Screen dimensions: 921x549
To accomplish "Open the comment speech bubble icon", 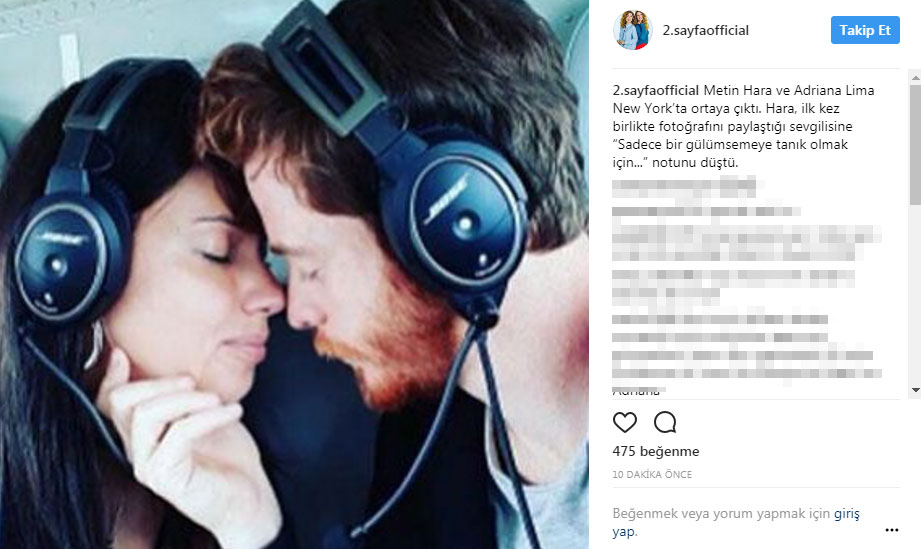I will [x=665, y=422].
